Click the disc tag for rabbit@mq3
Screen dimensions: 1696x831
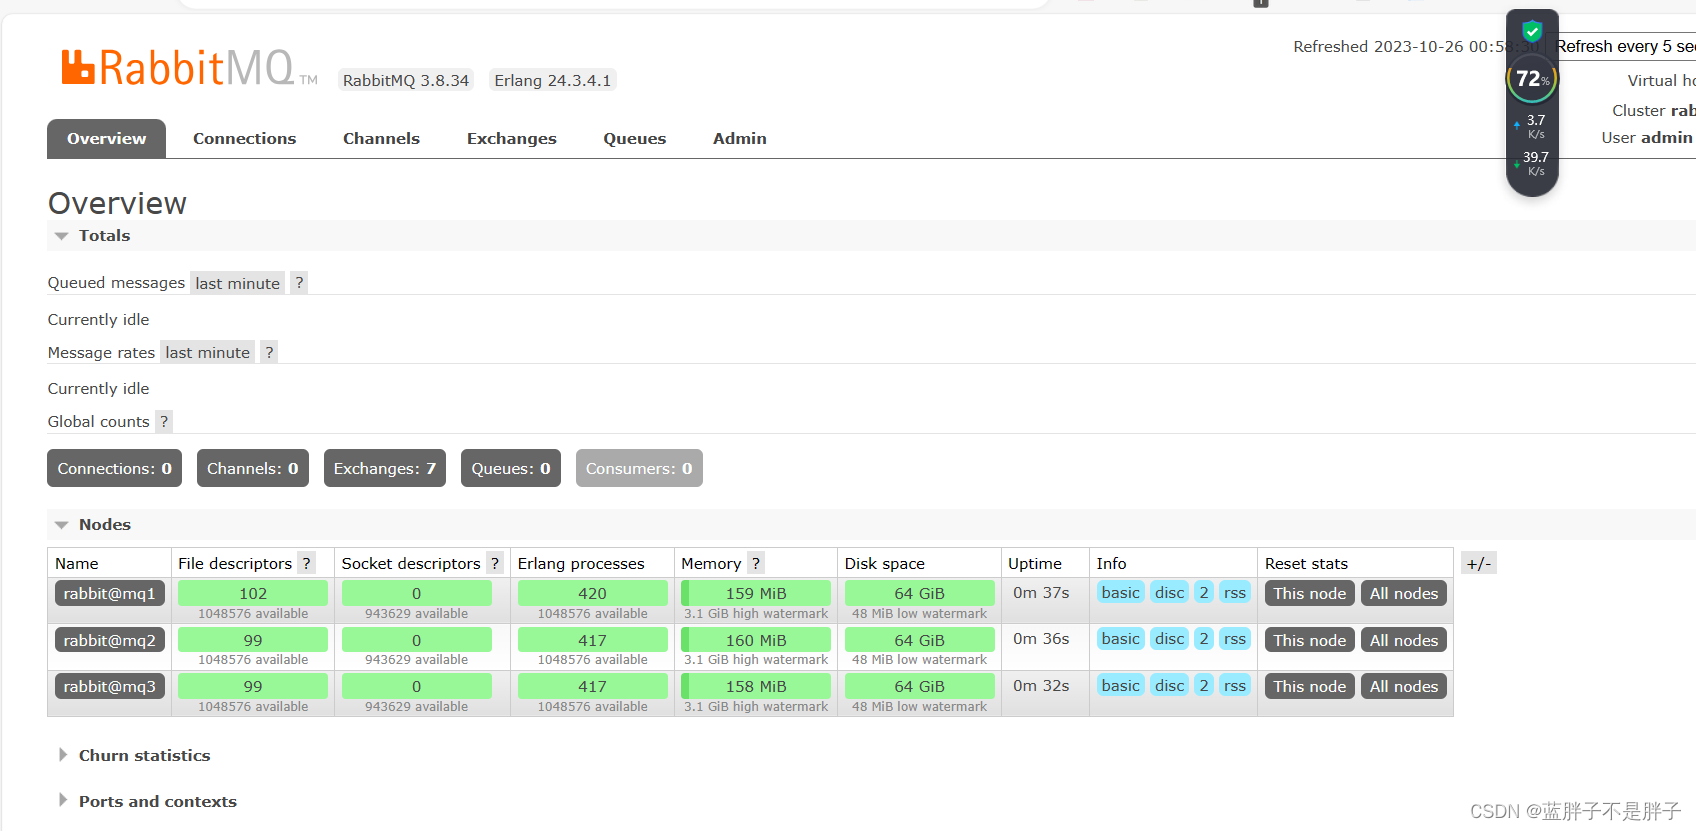1169,685
